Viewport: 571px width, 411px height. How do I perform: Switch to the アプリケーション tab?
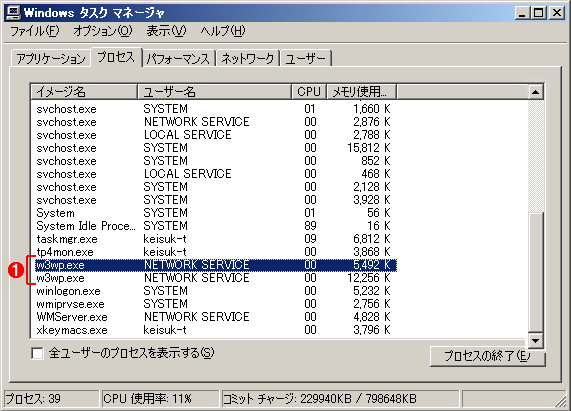(51, 59)
